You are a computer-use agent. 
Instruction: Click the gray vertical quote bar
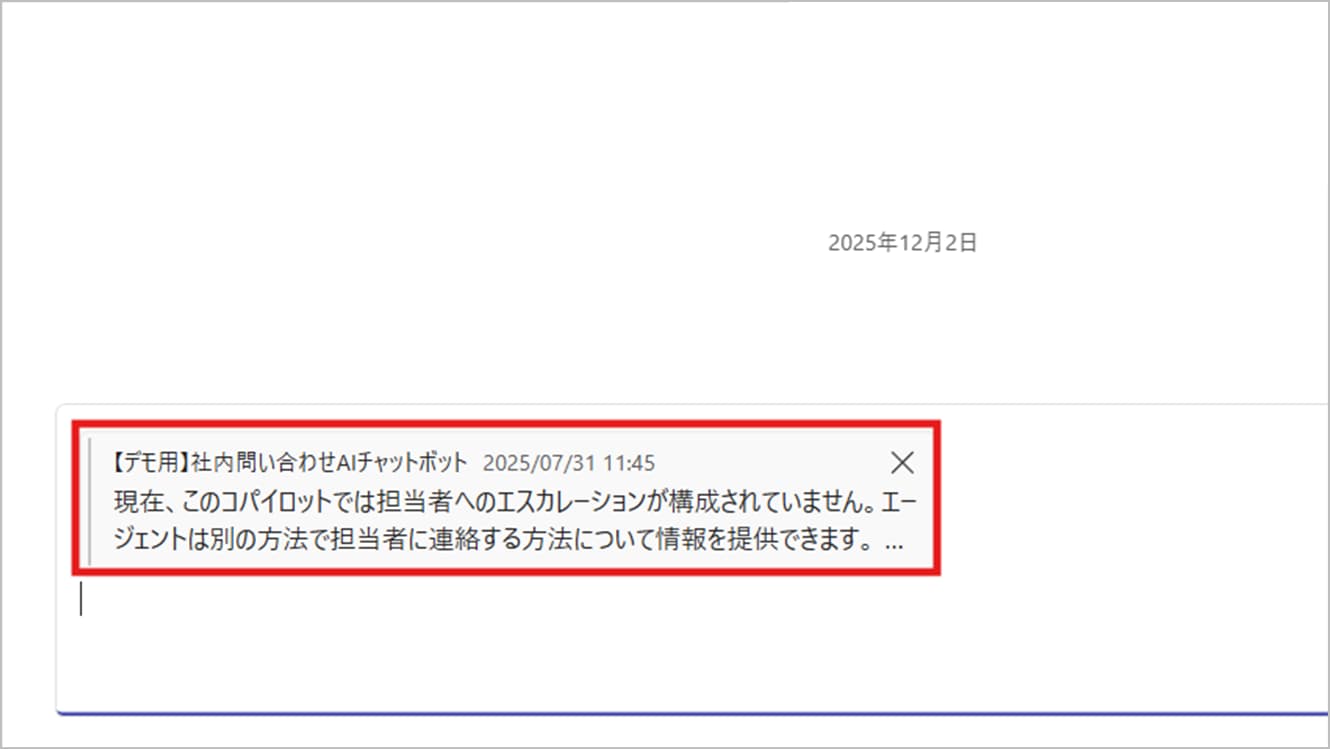90,500
